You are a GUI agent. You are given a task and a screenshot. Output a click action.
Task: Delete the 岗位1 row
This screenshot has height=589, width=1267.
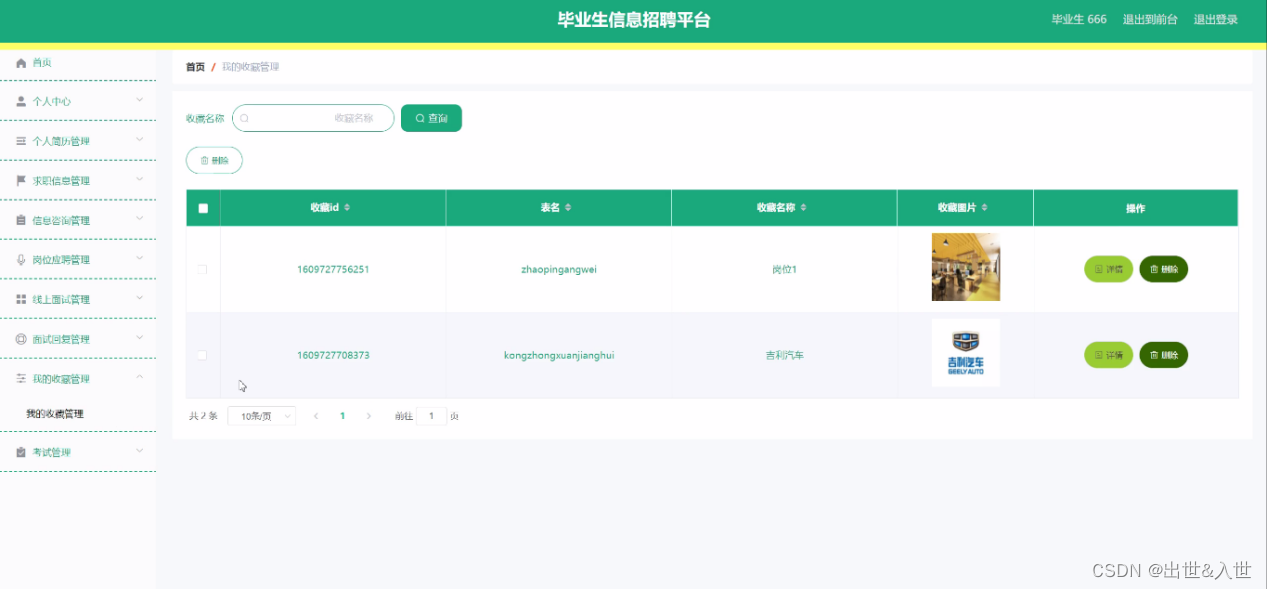click(x=1163, y=269)
